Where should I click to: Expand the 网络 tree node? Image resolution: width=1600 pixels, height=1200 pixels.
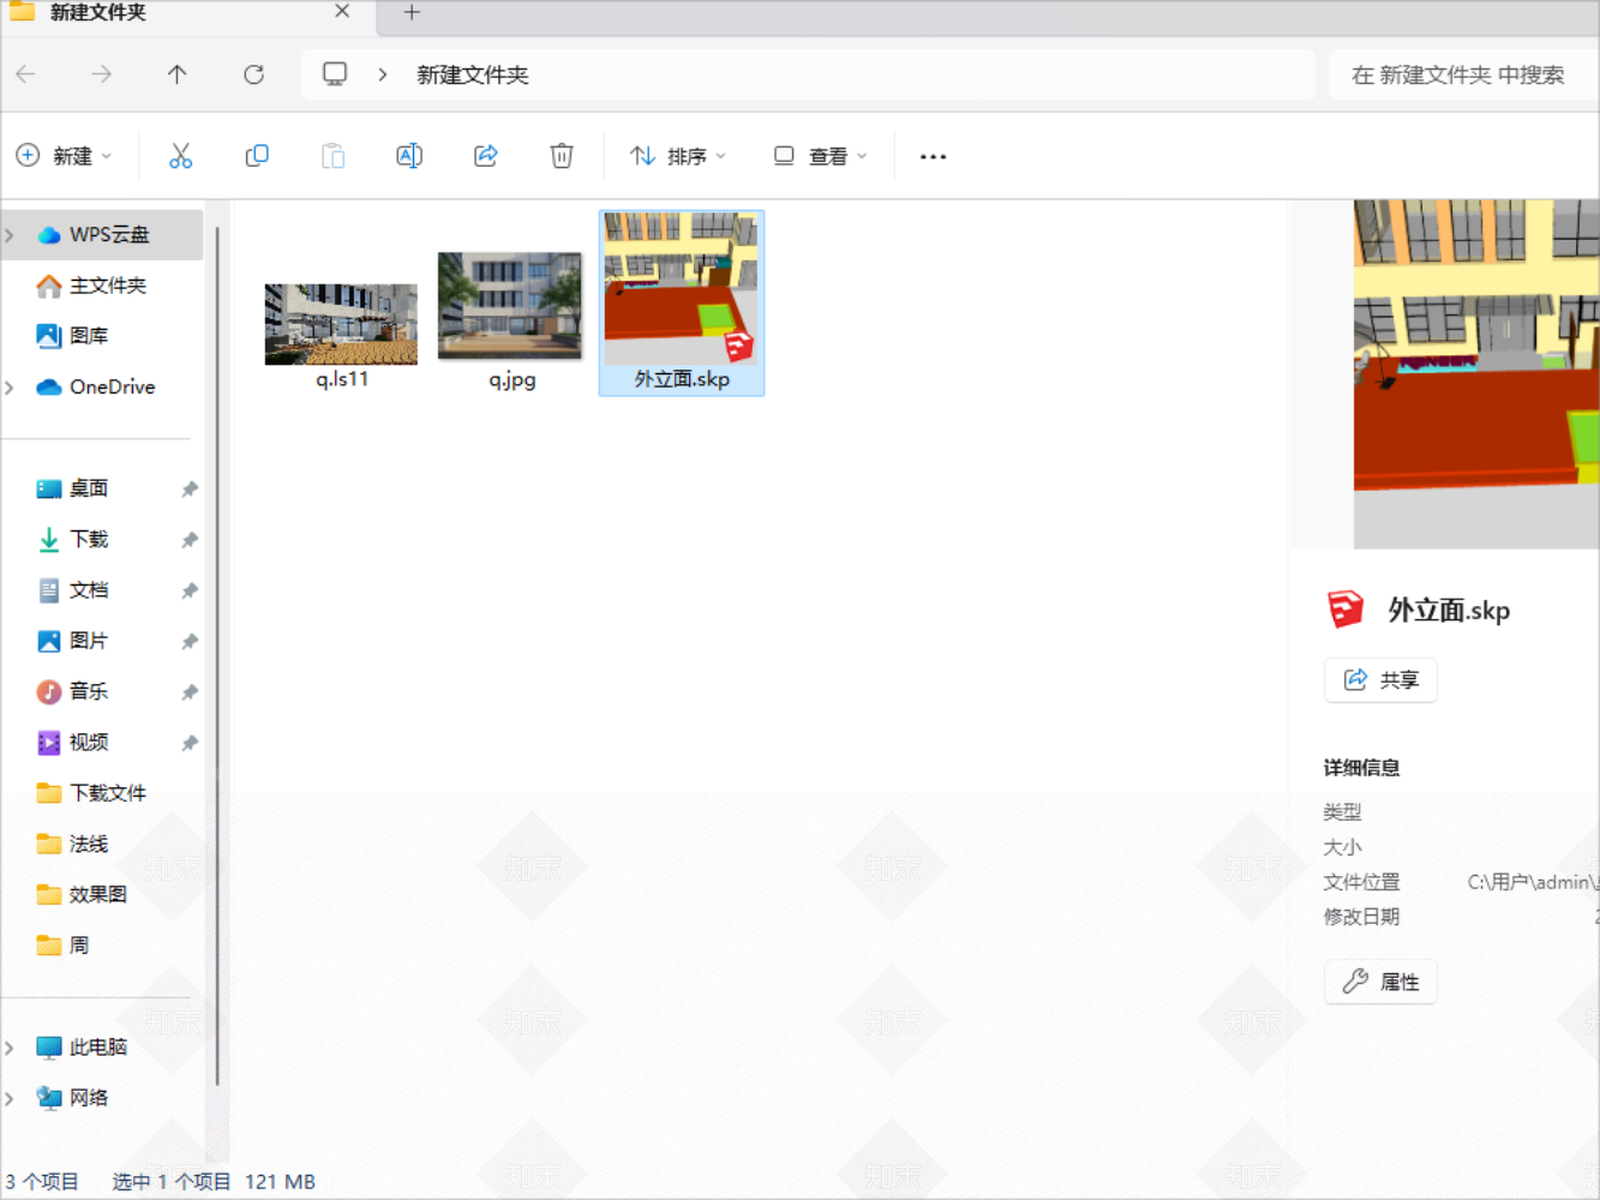pyautogui.click(x=10, y=1098)
